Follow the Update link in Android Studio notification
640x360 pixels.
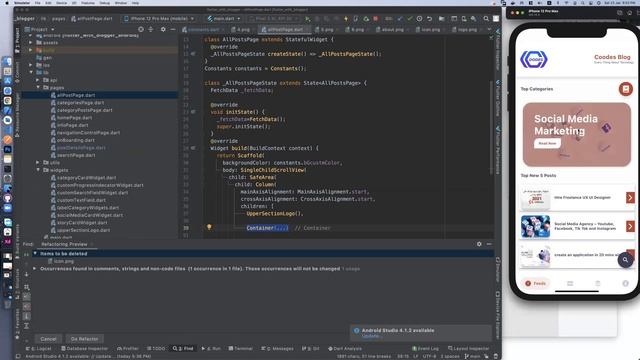[371, 336]
